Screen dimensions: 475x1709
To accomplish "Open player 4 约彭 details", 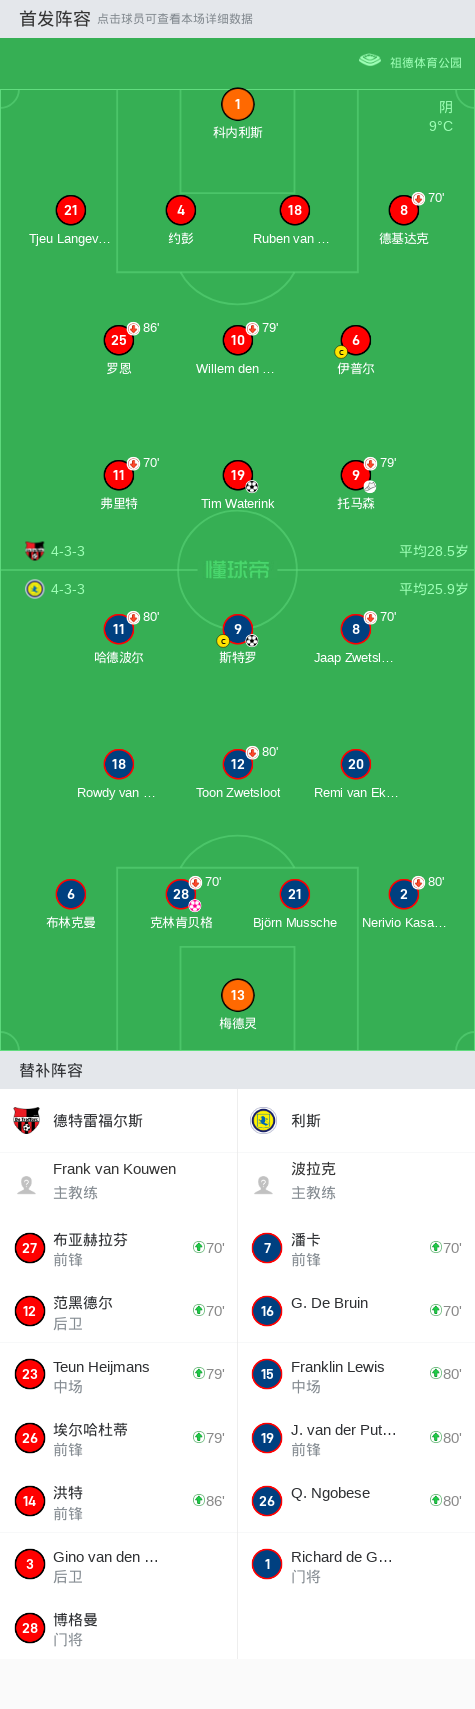I will click(181, 210).
